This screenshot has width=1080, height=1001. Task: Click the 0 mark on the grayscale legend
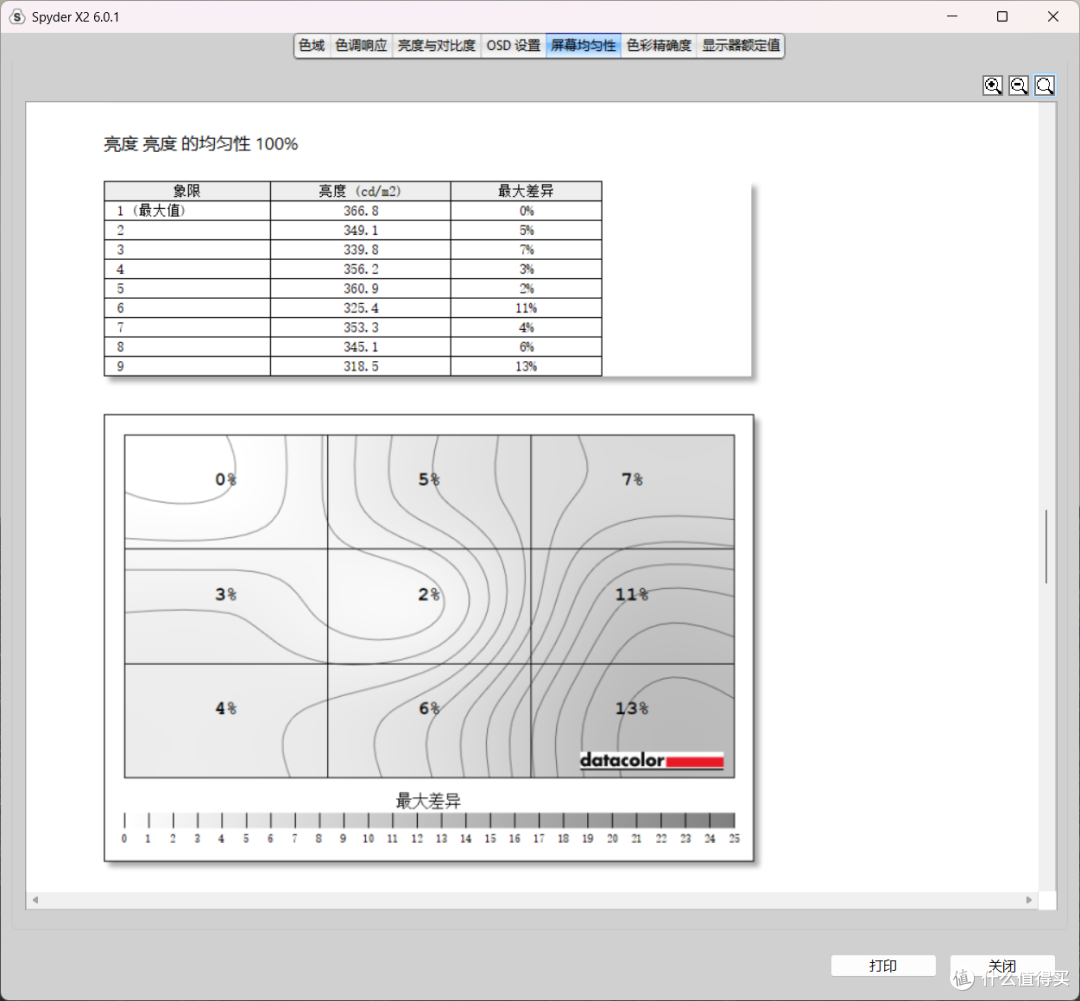coord(124,838)
